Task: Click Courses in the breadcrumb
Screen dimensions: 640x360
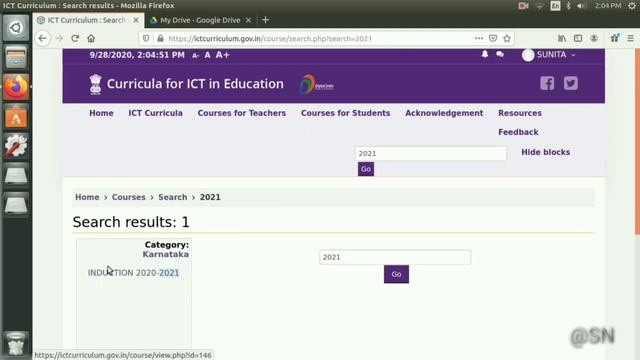Action: pos(129,197)
